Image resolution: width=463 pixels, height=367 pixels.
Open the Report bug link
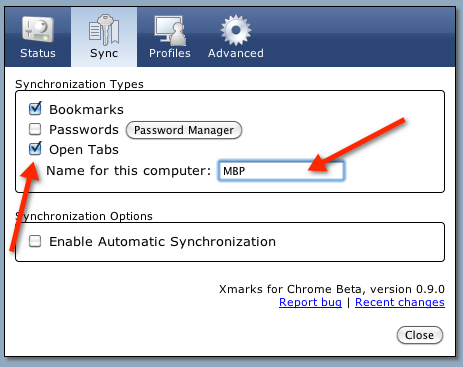coord(310,302)
